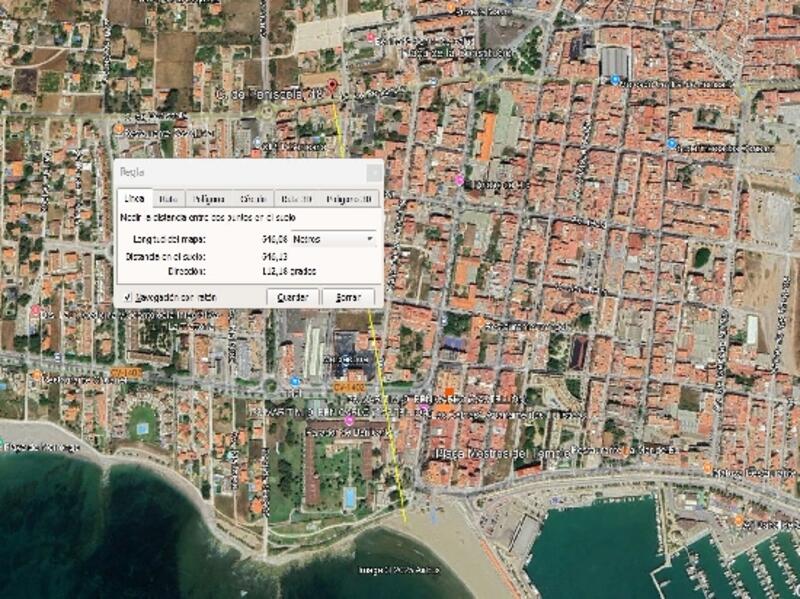
Task: Toggle the 'Navegación con ratón' checkbox
Action: pyautogui.click(x=128, y=297)
